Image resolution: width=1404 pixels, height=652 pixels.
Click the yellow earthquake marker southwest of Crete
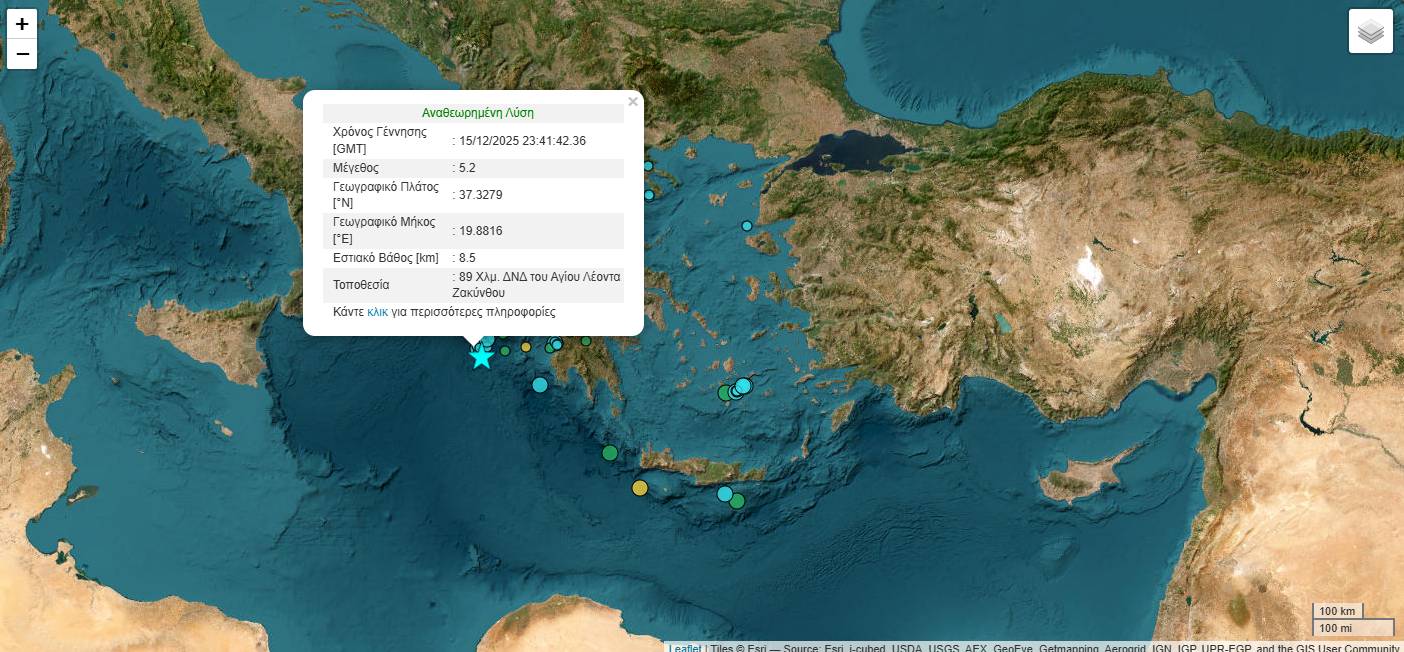click(x=640, y=488)
